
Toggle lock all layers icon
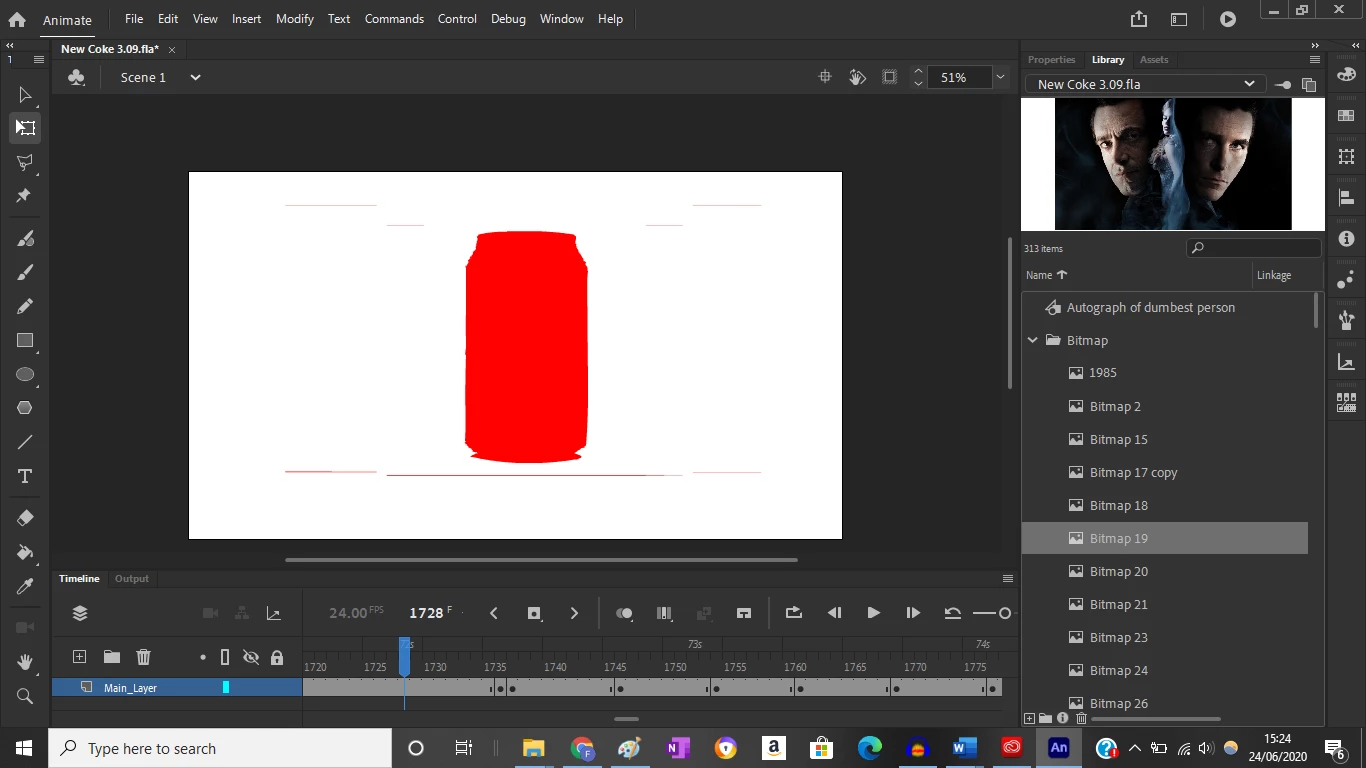pos(277,657)
